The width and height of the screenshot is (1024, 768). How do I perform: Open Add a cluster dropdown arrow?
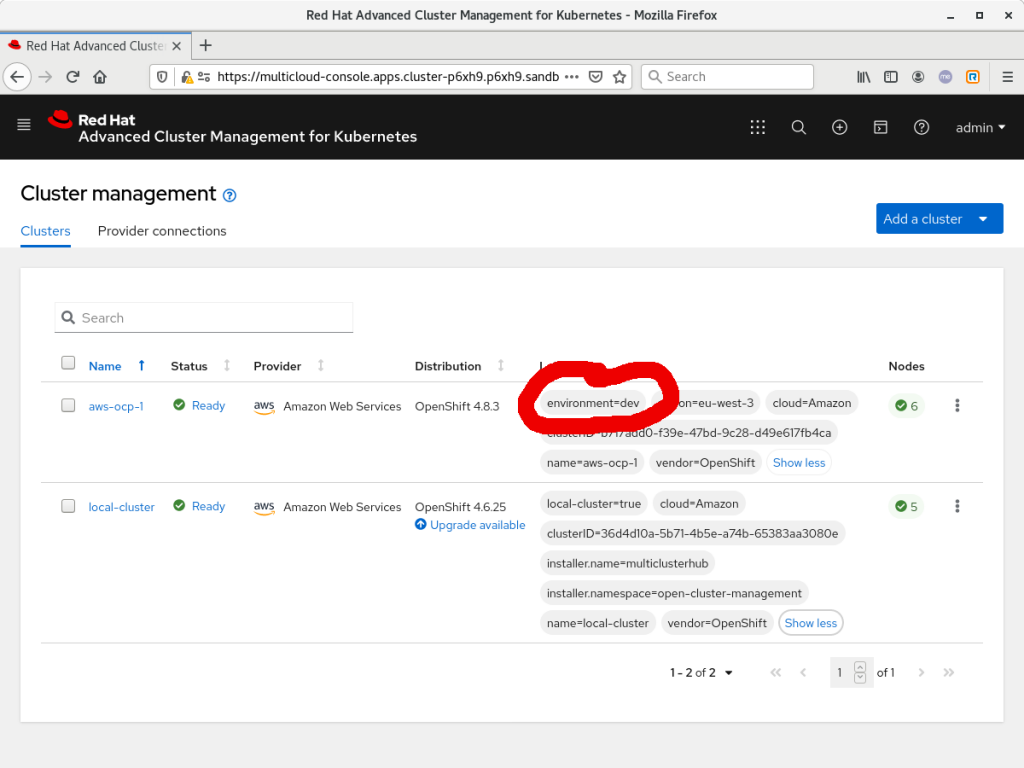point(984,219)
